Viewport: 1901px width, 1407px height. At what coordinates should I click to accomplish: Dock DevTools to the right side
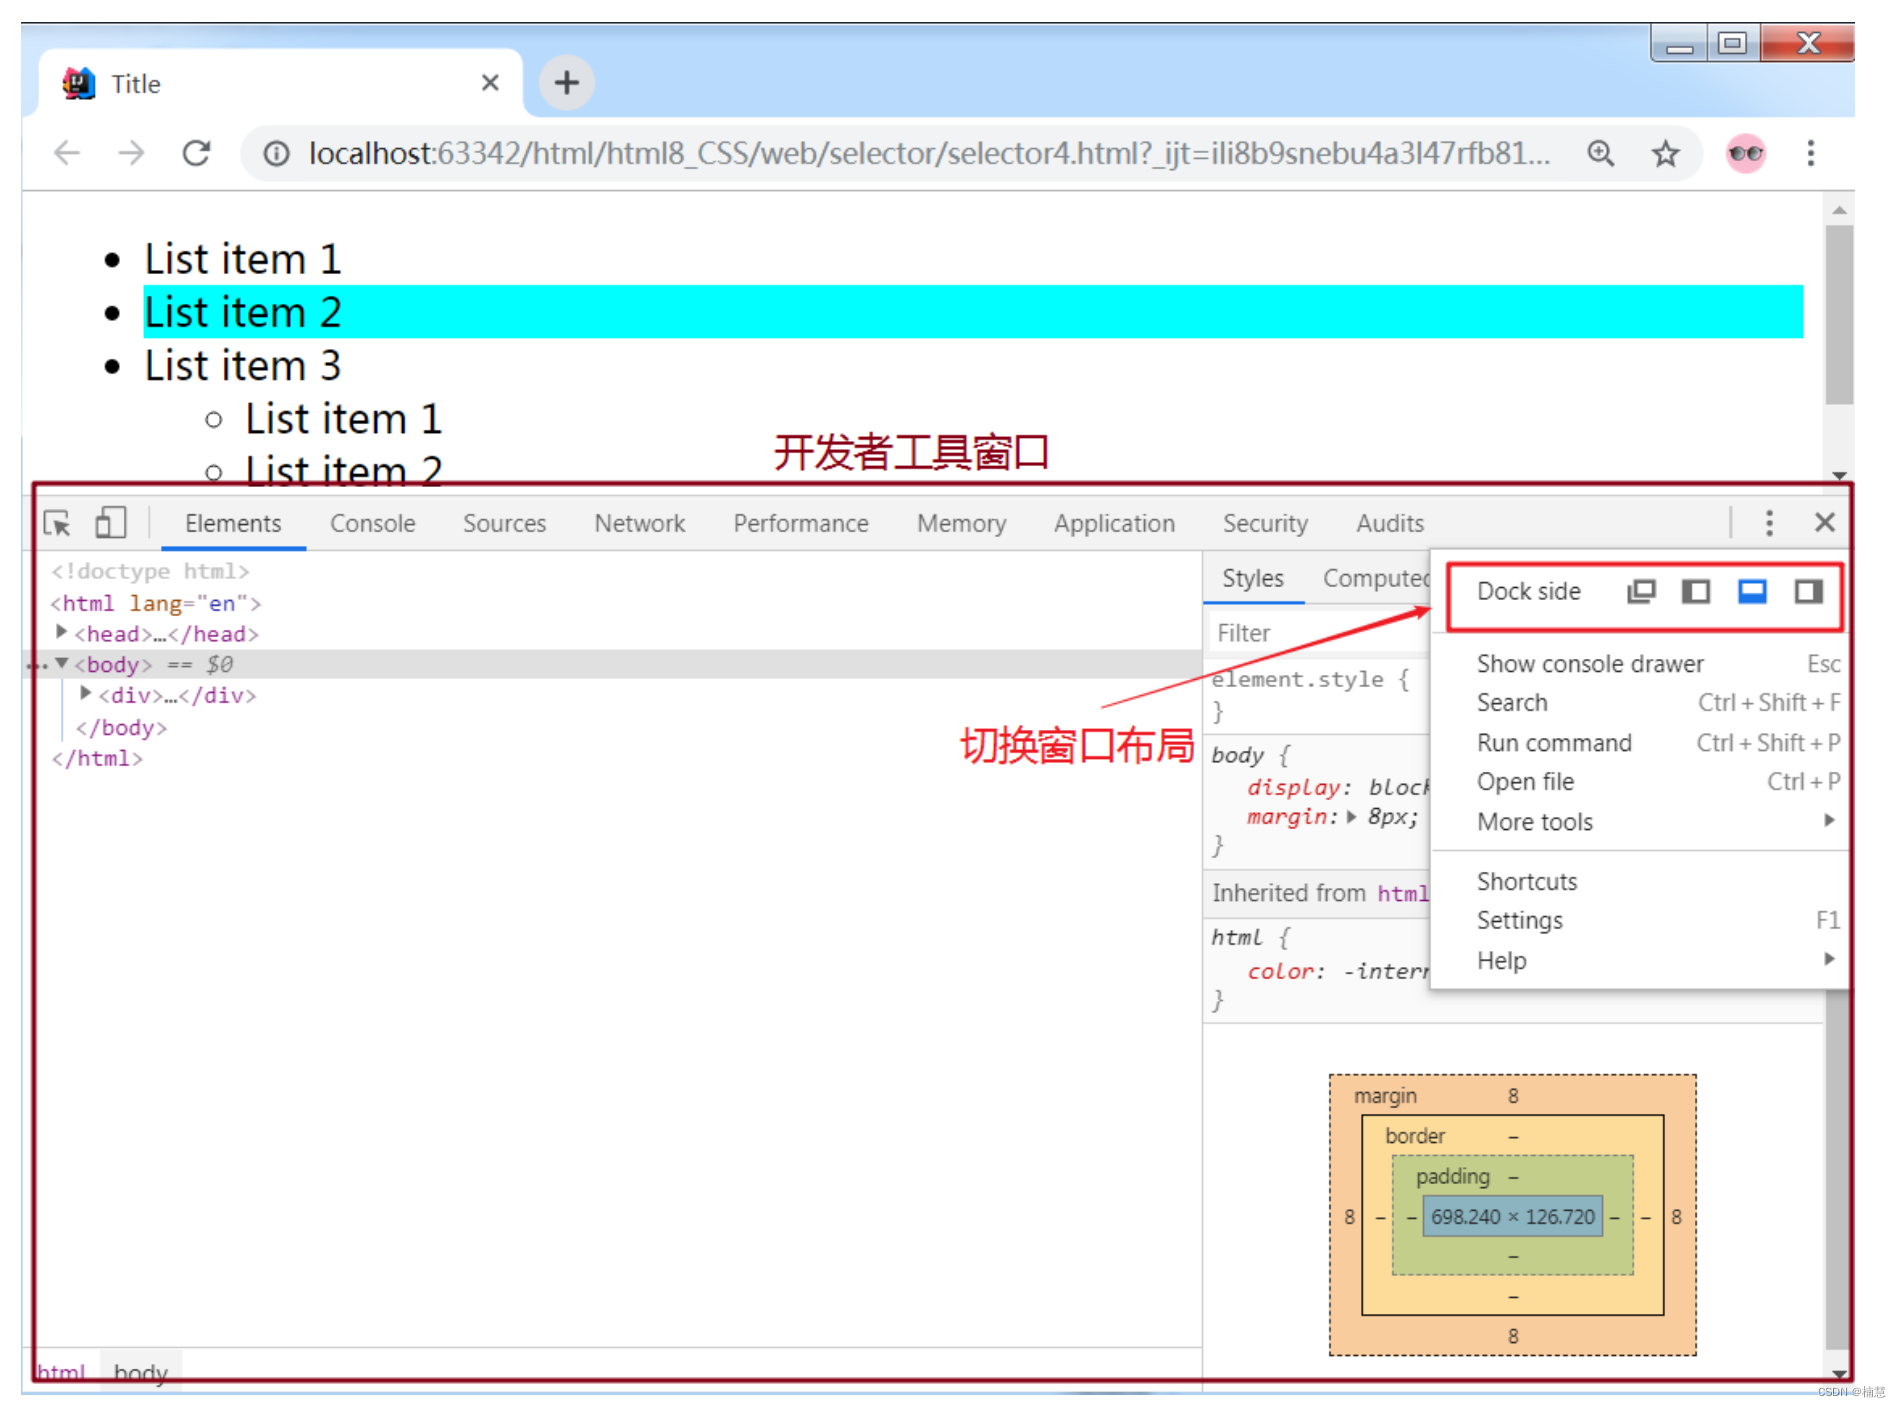point(1808,592)
